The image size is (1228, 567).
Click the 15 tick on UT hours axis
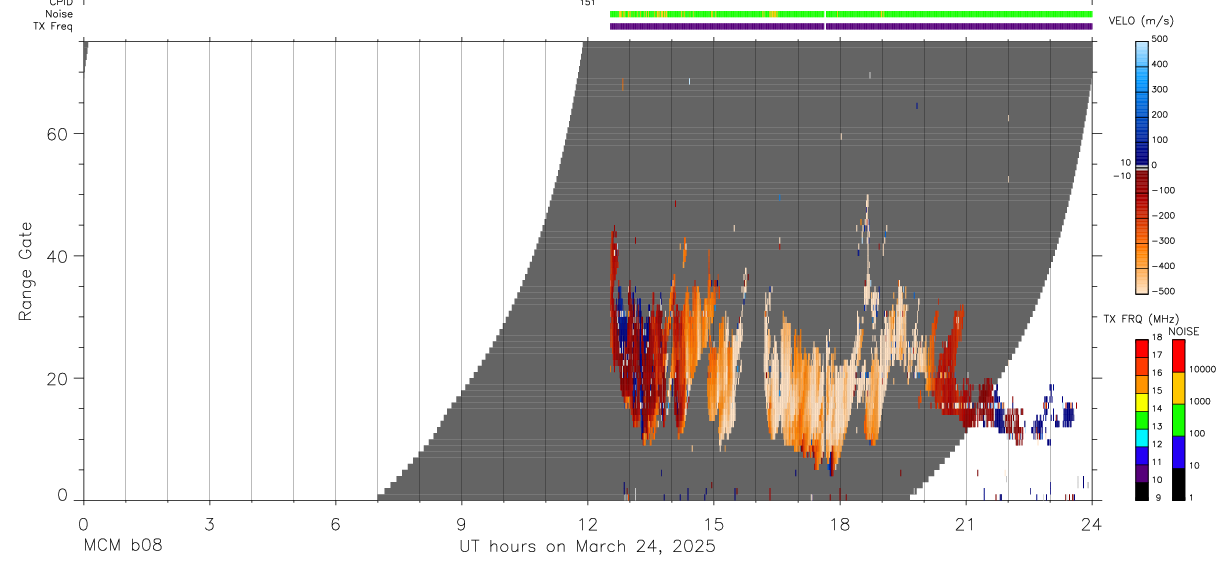click(x=713, y=523)
